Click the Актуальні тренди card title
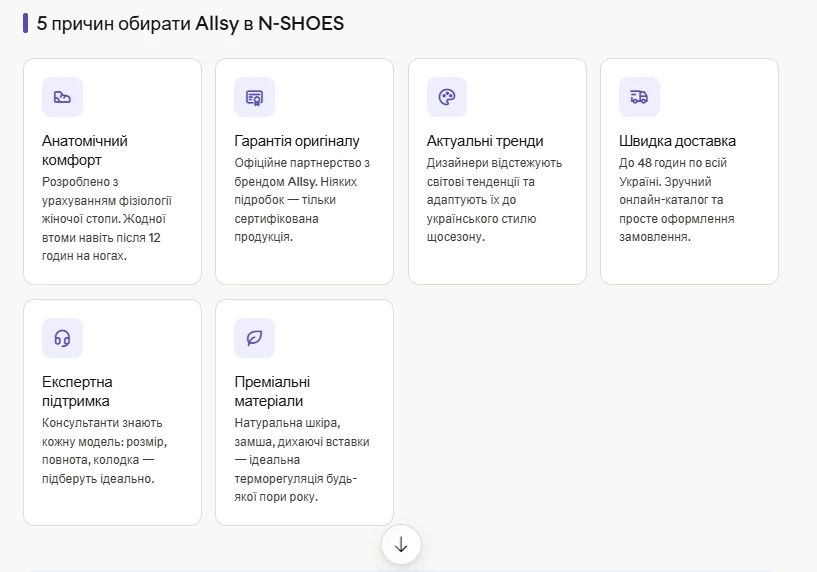This screenshot has width=817, height=572. [485, 141]
